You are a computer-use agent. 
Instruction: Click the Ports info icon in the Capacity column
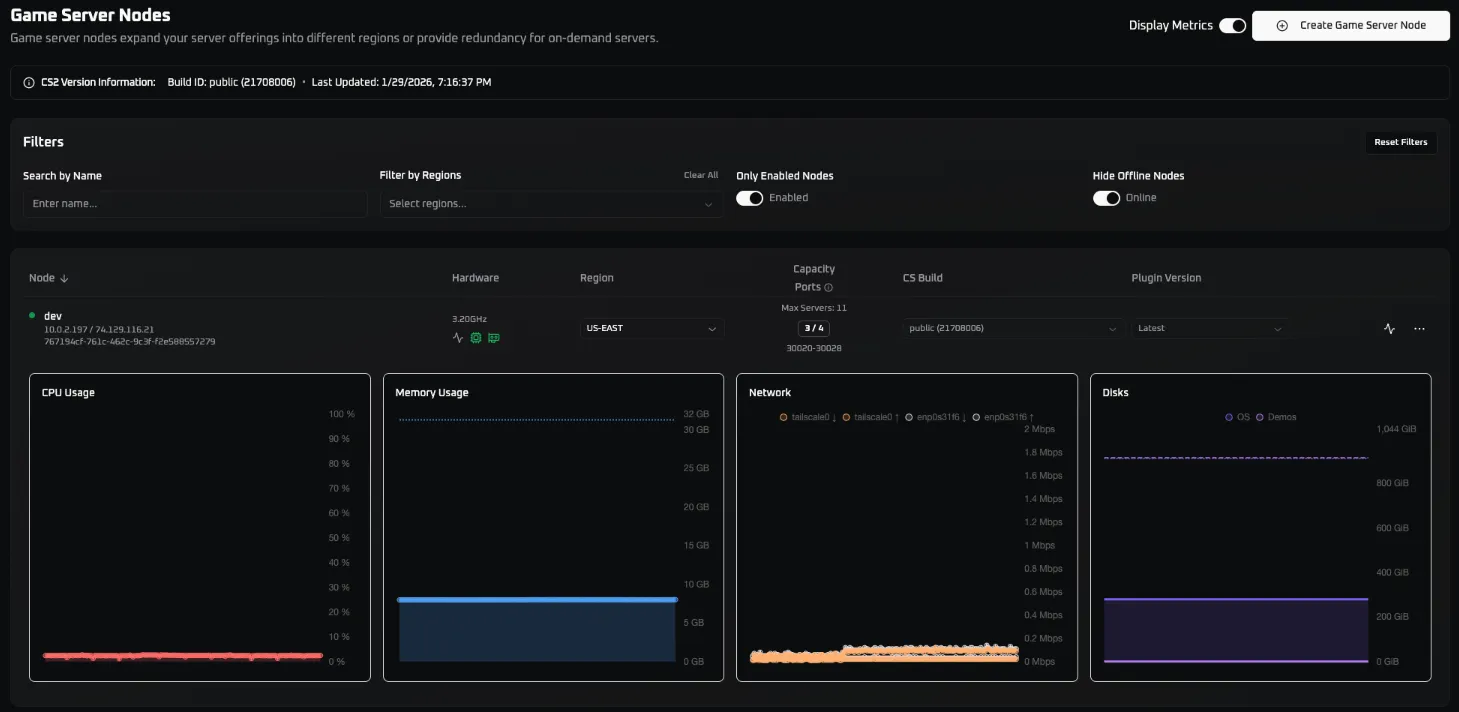pos(830,287)
